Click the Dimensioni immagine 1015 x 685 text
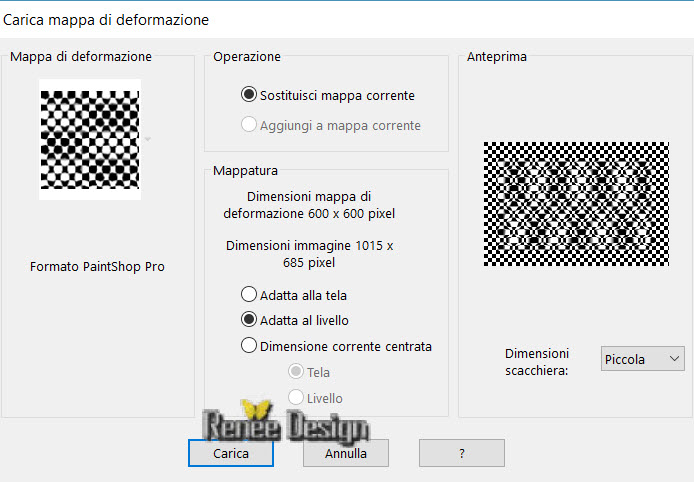The height and width of the screenshot is (482, 694). coord(309,254)
